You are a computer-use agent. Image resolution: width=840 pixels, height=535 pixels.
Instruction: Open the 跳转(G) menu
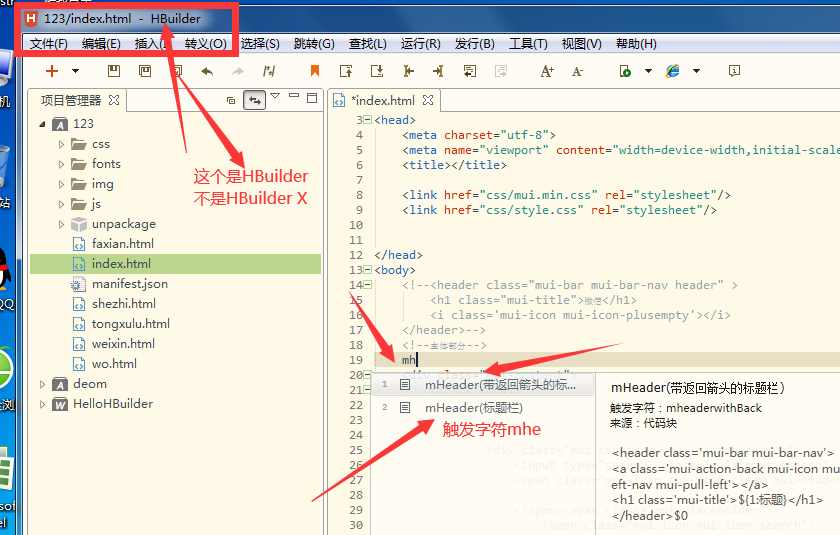click(314, 44)
